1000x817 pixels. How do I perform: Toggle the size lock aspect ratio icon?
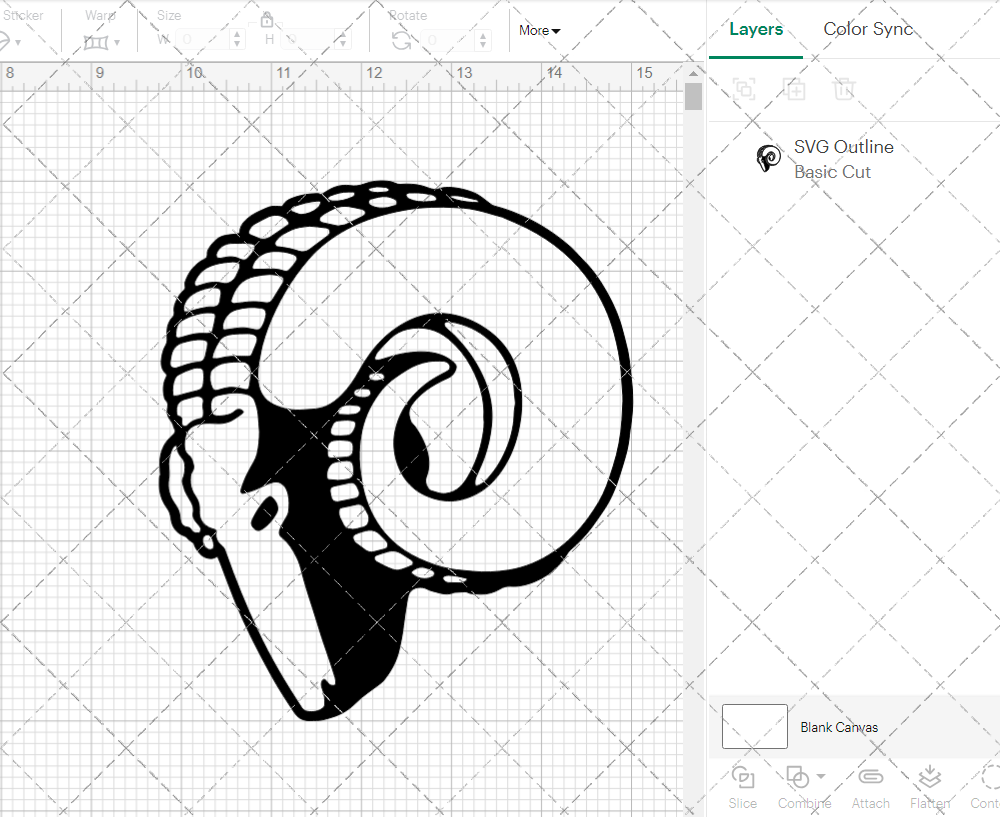click(267, 21)
